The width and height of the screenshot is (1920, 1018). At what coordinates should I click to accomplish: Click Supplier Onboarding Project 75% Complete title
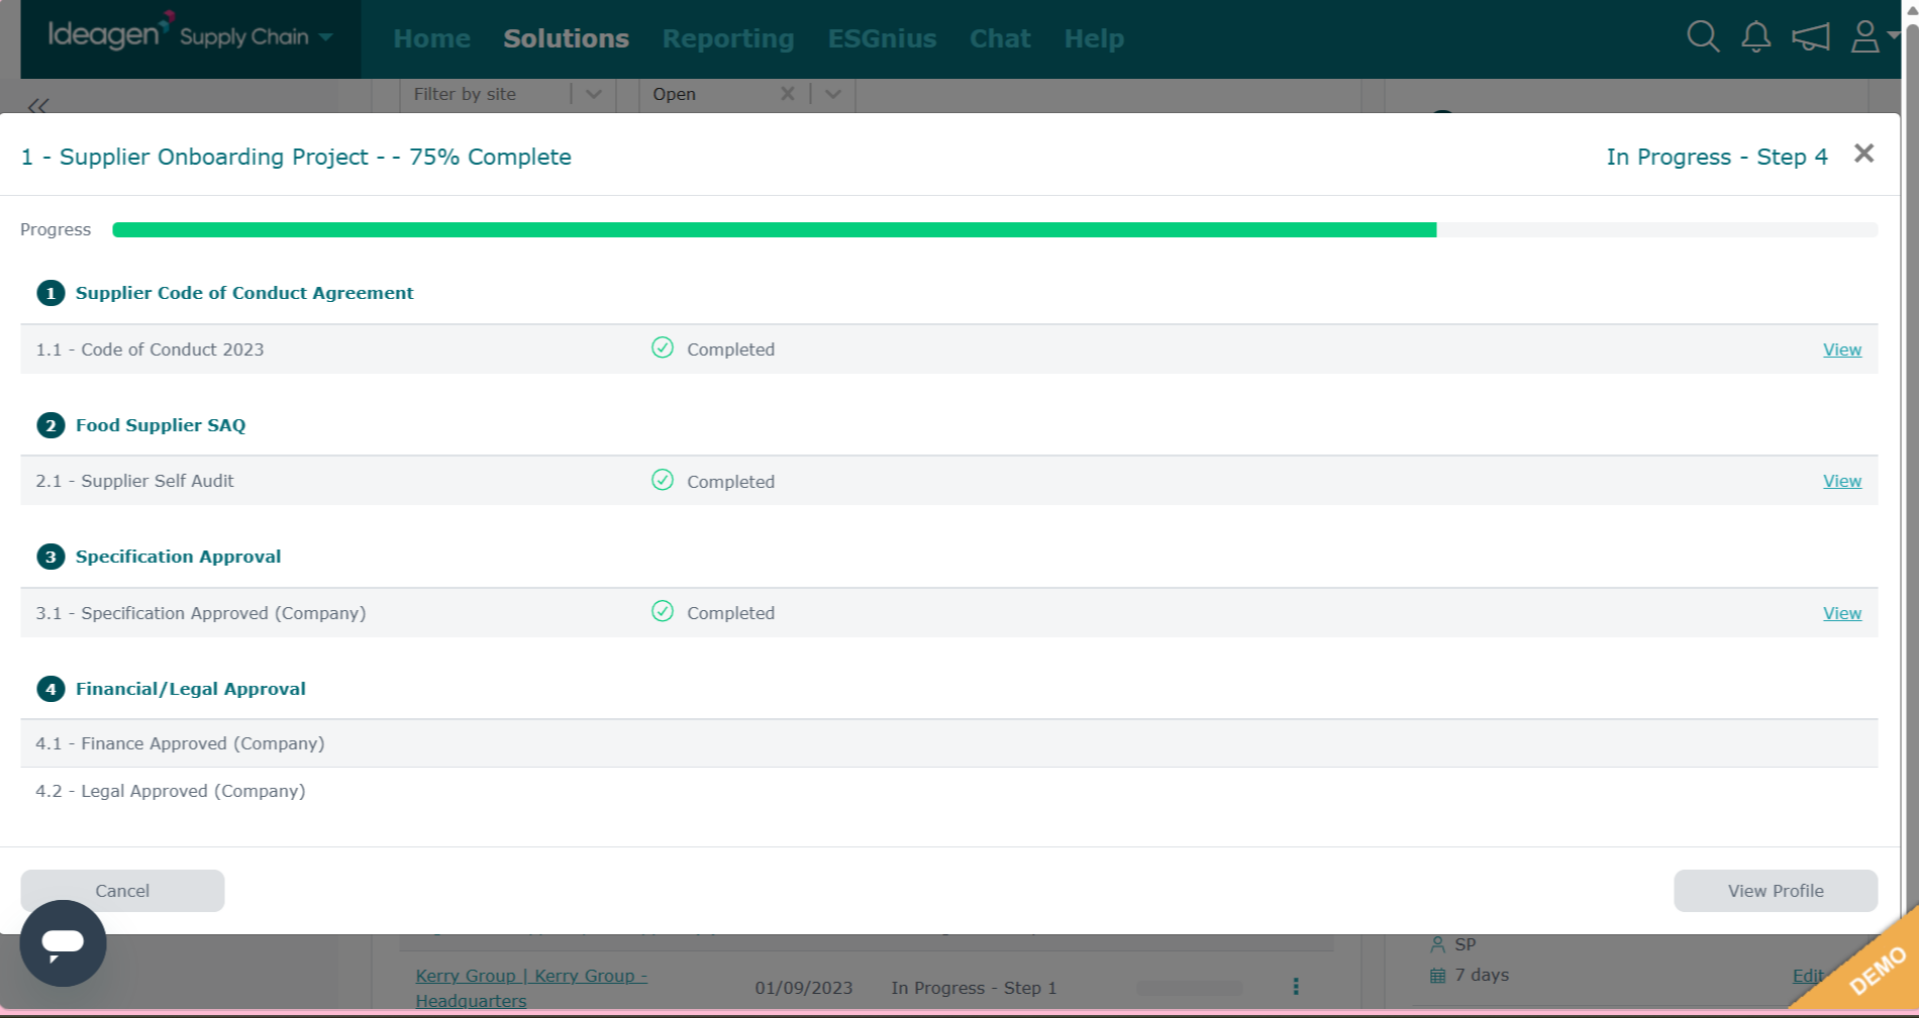point(296,157)
